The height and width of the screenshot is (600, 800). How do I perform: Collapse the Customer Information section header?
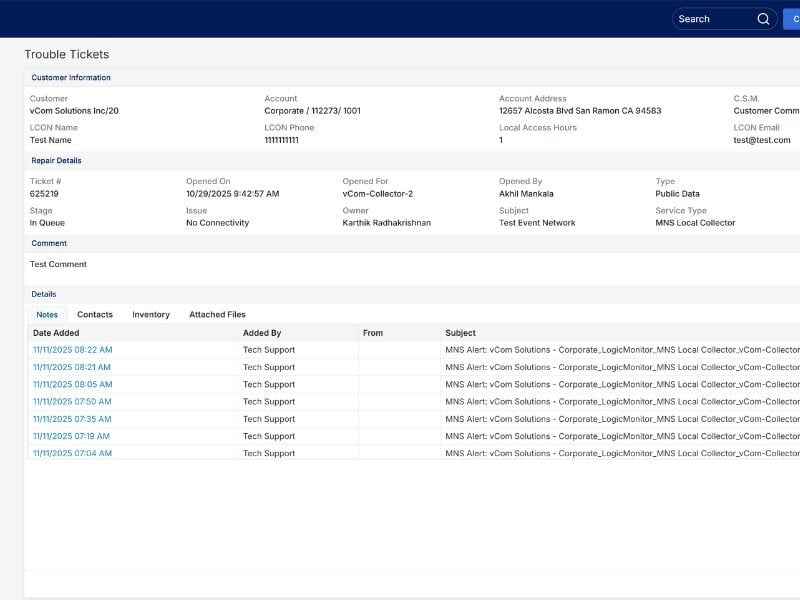coord(71,78)
